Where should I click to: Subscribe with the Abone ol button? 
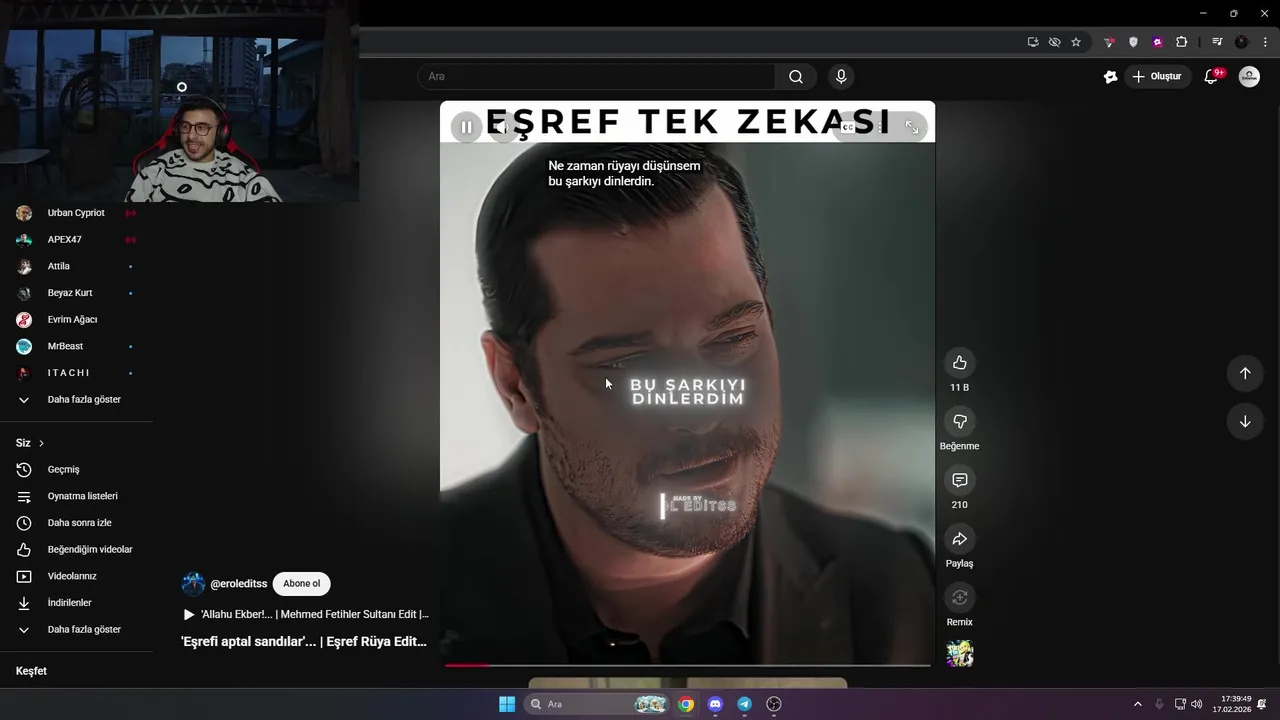tap(301, 584)
